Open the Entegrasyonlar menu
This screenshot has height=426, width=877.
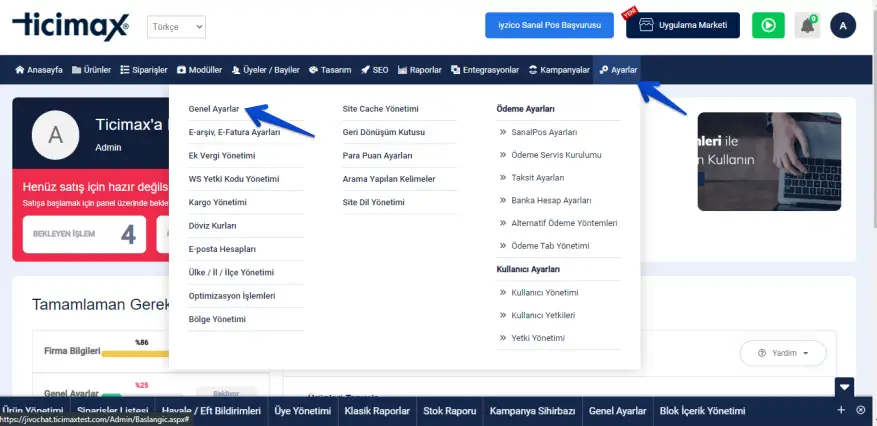click(485, 70)
